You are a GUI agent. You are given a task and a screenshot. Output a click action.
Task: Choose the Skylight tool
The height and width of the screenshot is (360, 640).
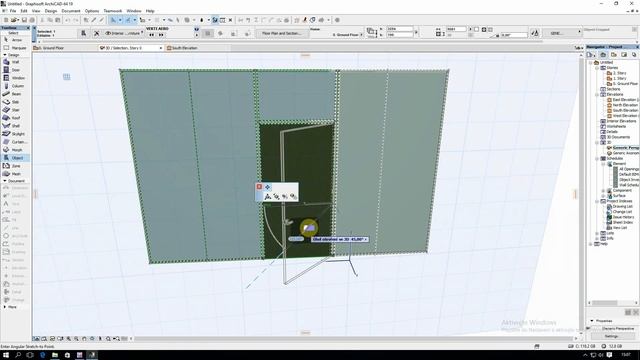click(15, 134)
